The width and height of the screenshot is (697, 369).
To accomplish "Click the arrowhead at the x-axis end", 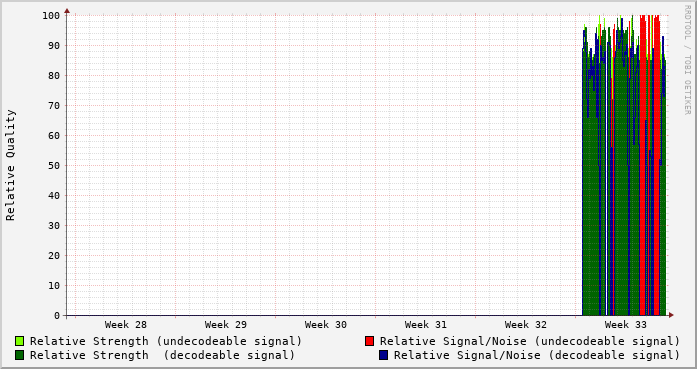I will (x=671, y=315).
